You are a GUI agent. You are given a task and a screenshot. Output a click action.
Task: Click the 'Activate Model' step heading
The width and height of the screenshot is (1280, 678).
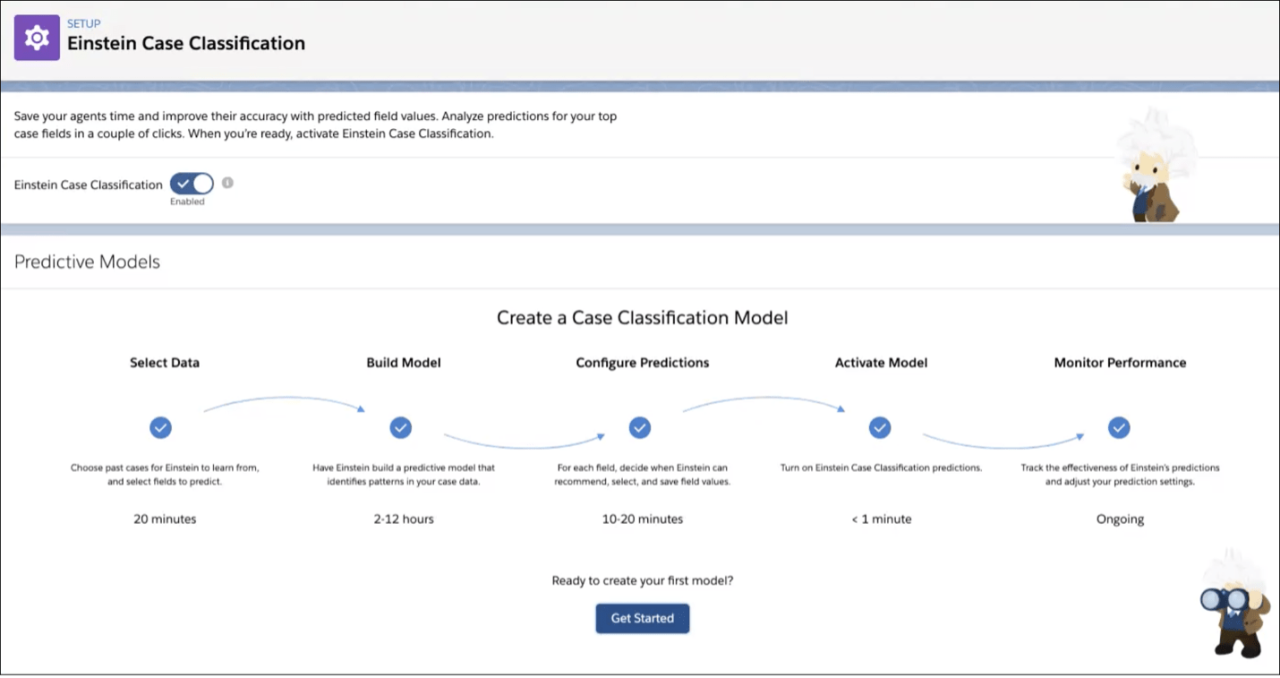(880, 363)
